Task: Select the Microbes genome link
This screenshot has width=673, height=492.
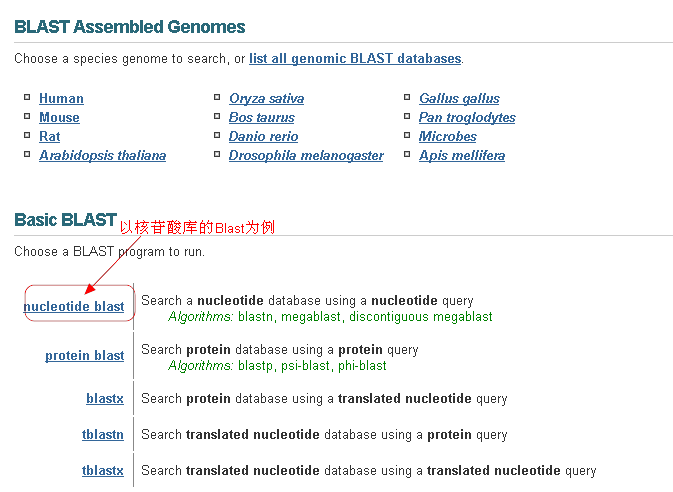Action: pos(447,137)
